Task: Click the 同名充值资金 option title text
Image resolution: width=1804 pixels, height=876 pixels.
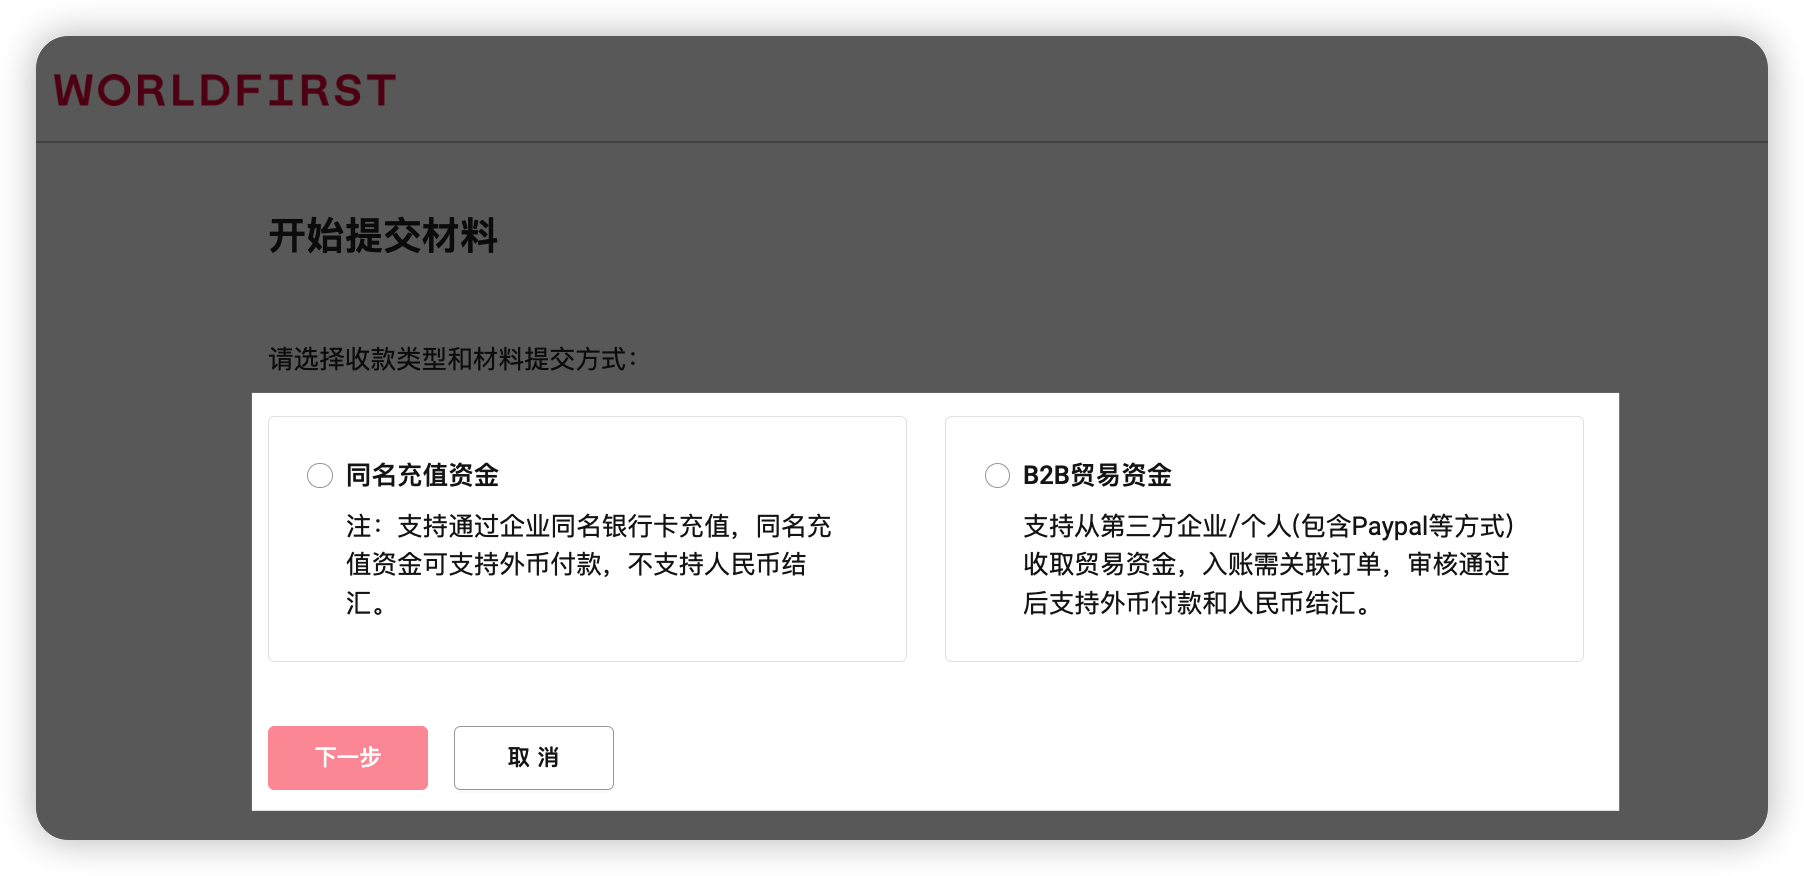Action: [x=422, y=475]
